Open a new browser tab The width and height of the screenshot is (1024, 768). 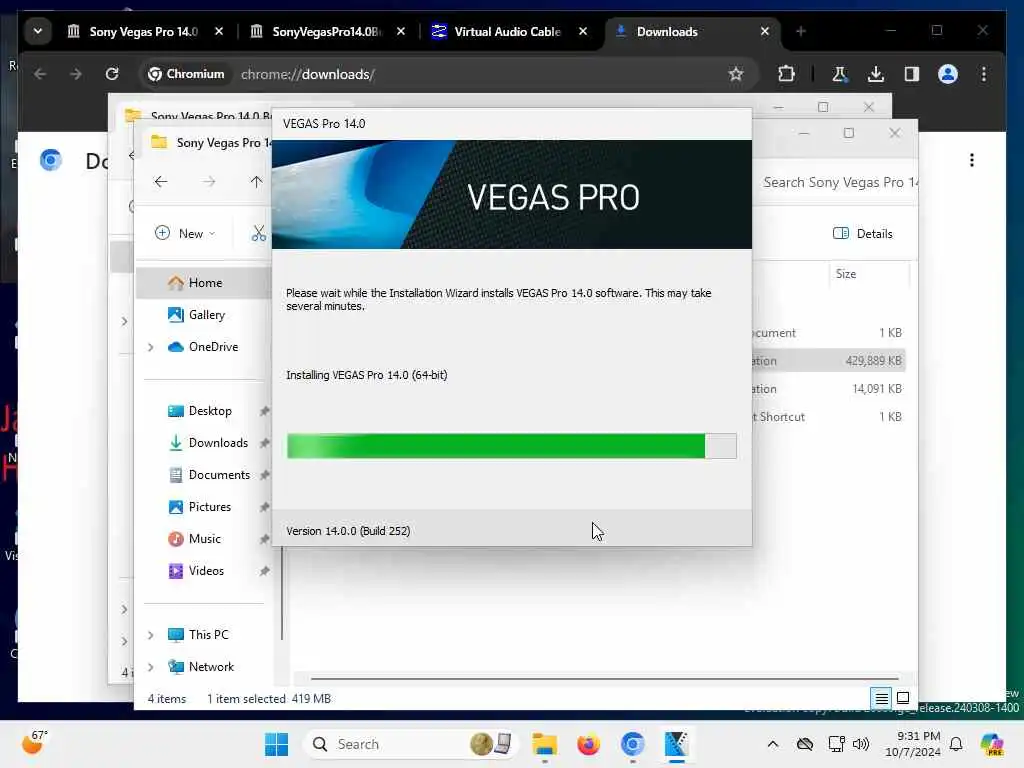801,31
